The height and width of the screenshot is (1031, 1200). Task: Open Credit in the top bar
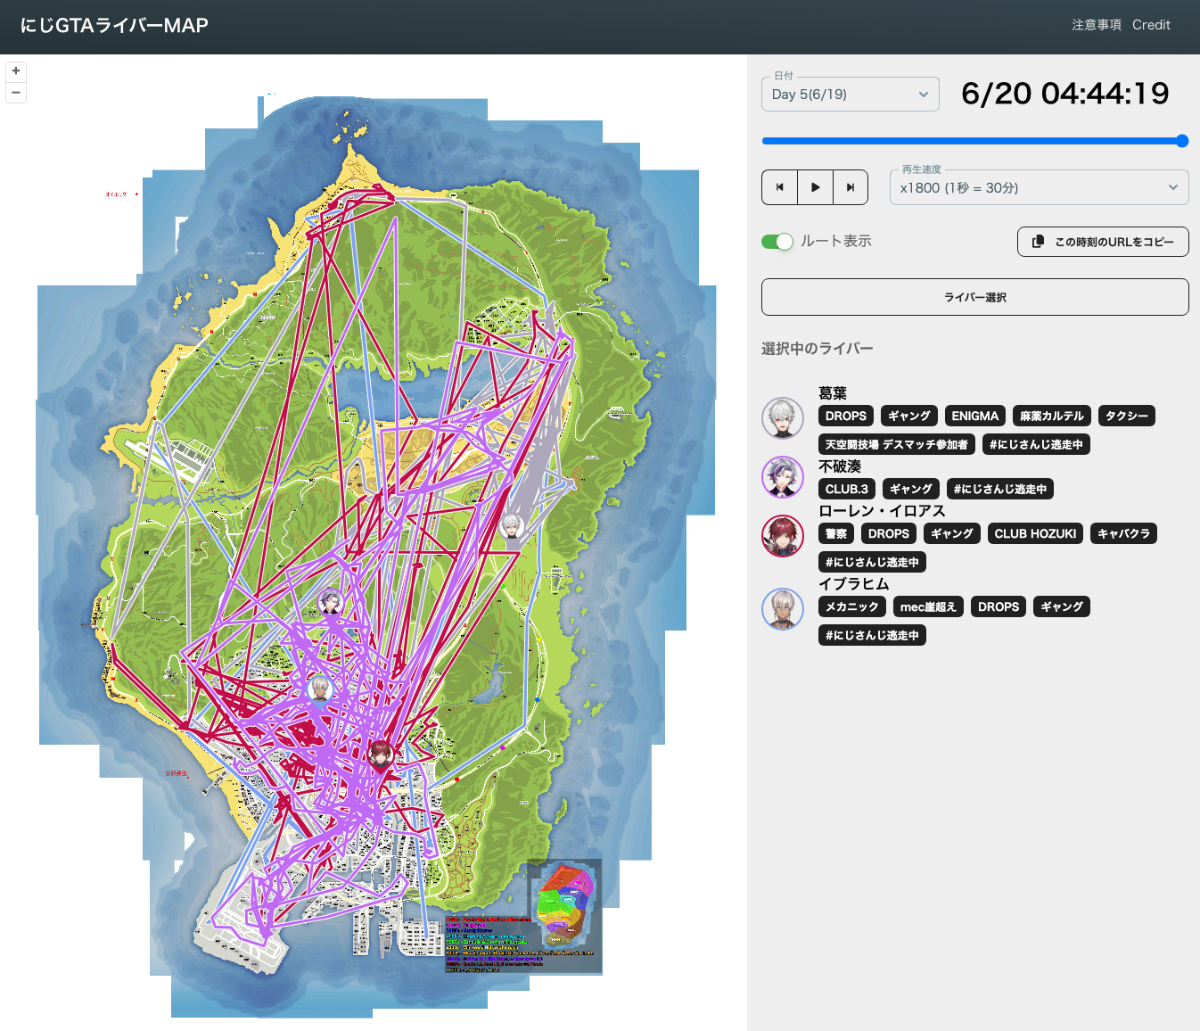click(1151, 25)
